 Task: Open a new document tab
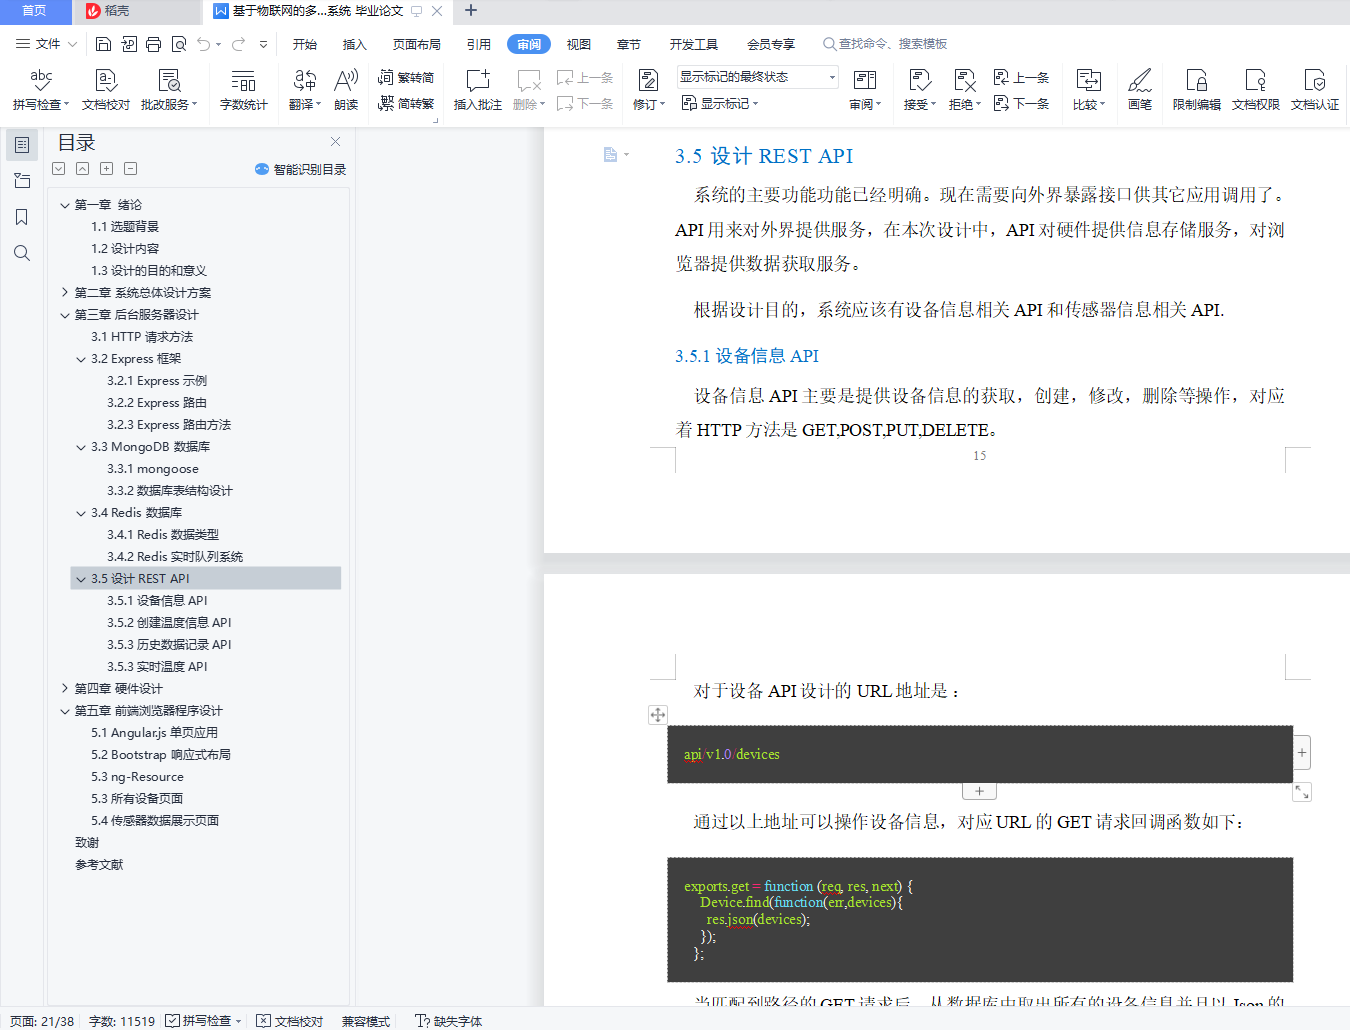(x=471, y=11)
